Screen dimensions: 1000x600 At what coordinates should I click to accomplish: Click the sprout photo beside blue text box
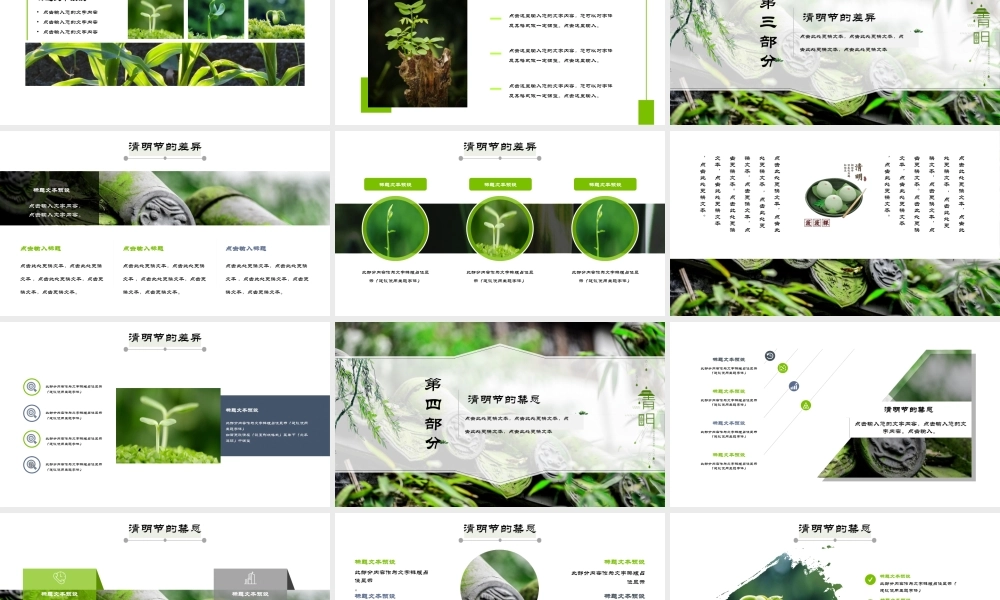168,425
